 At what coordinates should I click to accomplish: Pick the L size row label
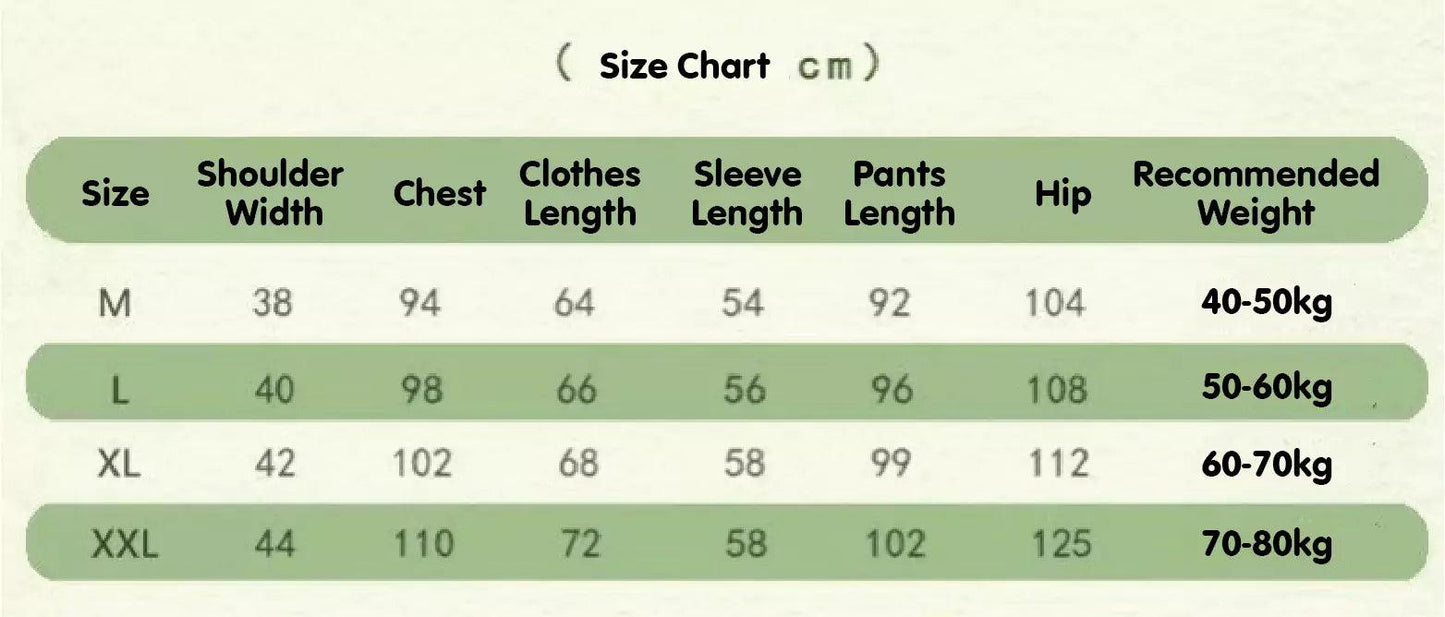(119, 390)
